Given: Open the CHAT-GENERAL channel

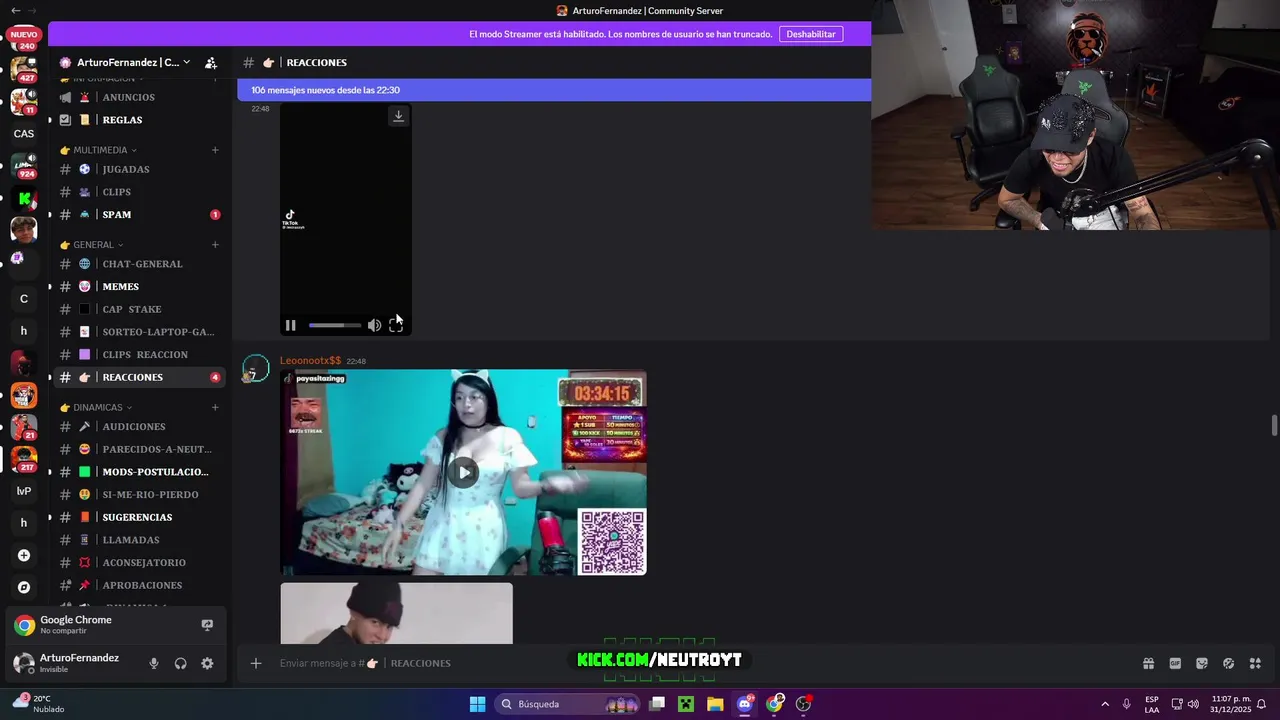Looking at the screenshot, I should click(x=137, y=264).
